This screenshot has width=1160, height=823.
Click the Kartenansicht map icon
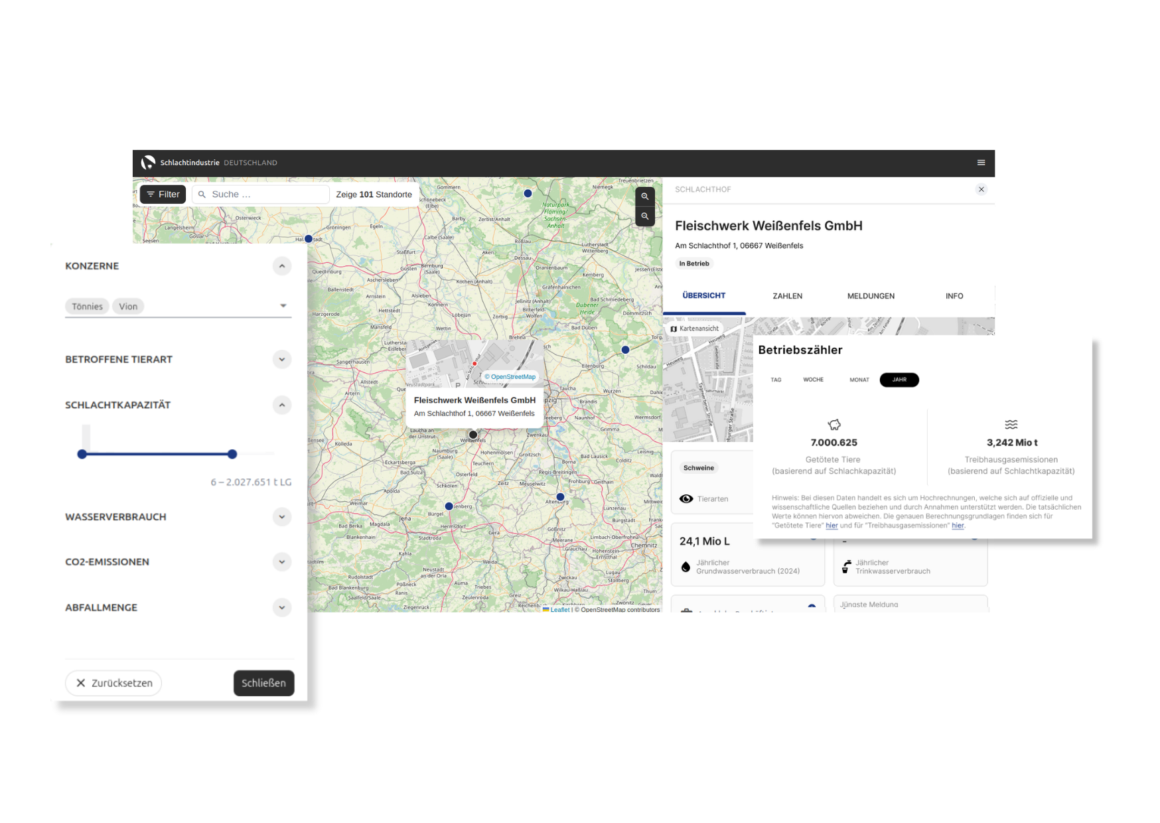[675, 328]
